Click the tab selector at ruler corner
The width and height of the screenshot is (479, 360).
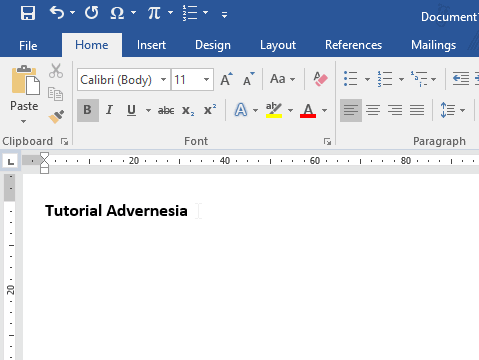[x=11, y=162]
